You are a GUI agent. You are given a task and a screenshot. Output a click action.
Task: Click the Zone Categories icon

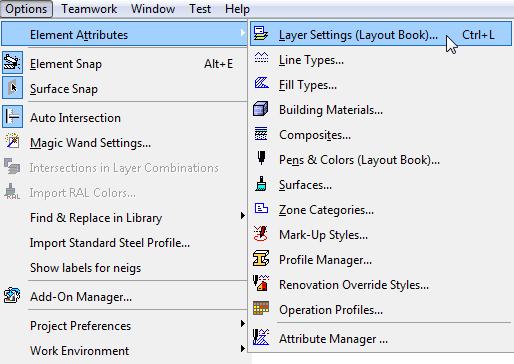(261, 208)
